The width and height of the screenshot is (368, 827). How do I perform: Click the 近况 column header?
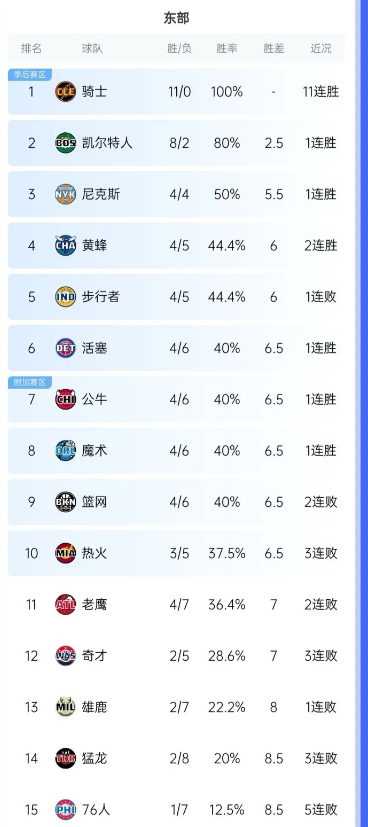(321, 49)
